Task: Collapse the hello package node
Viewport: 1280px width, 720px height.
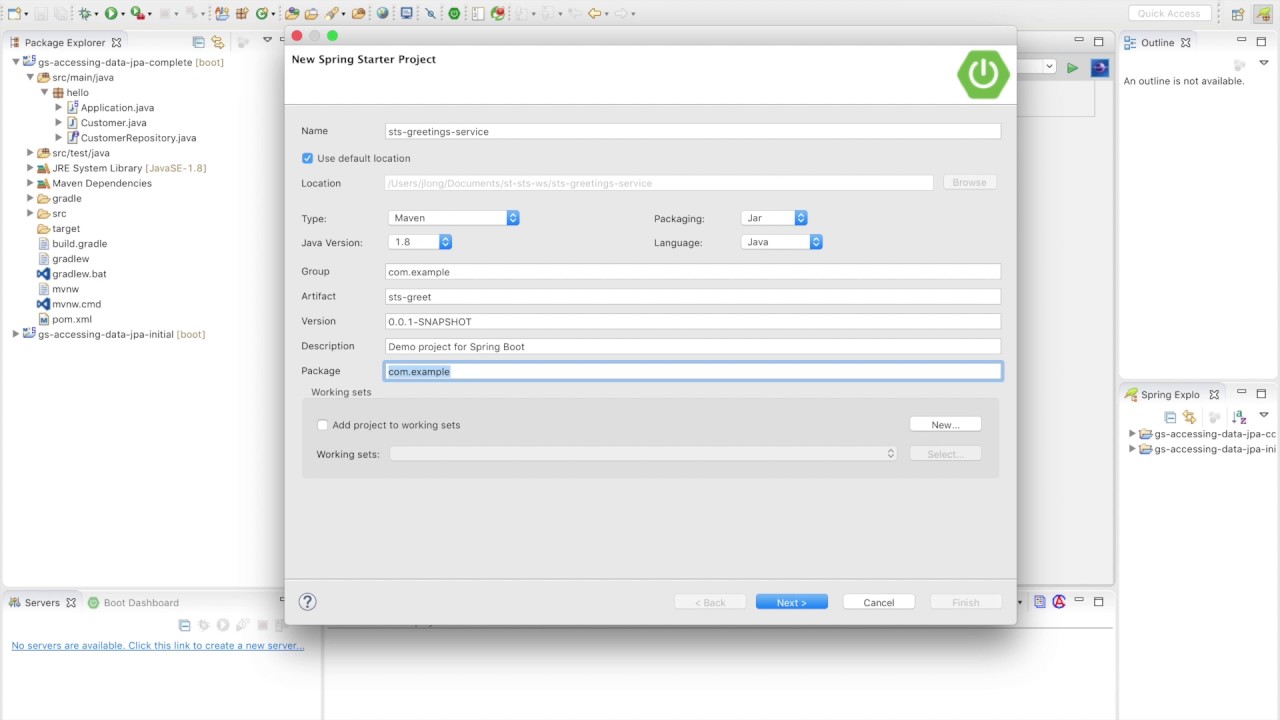Action: coord(45,92)
